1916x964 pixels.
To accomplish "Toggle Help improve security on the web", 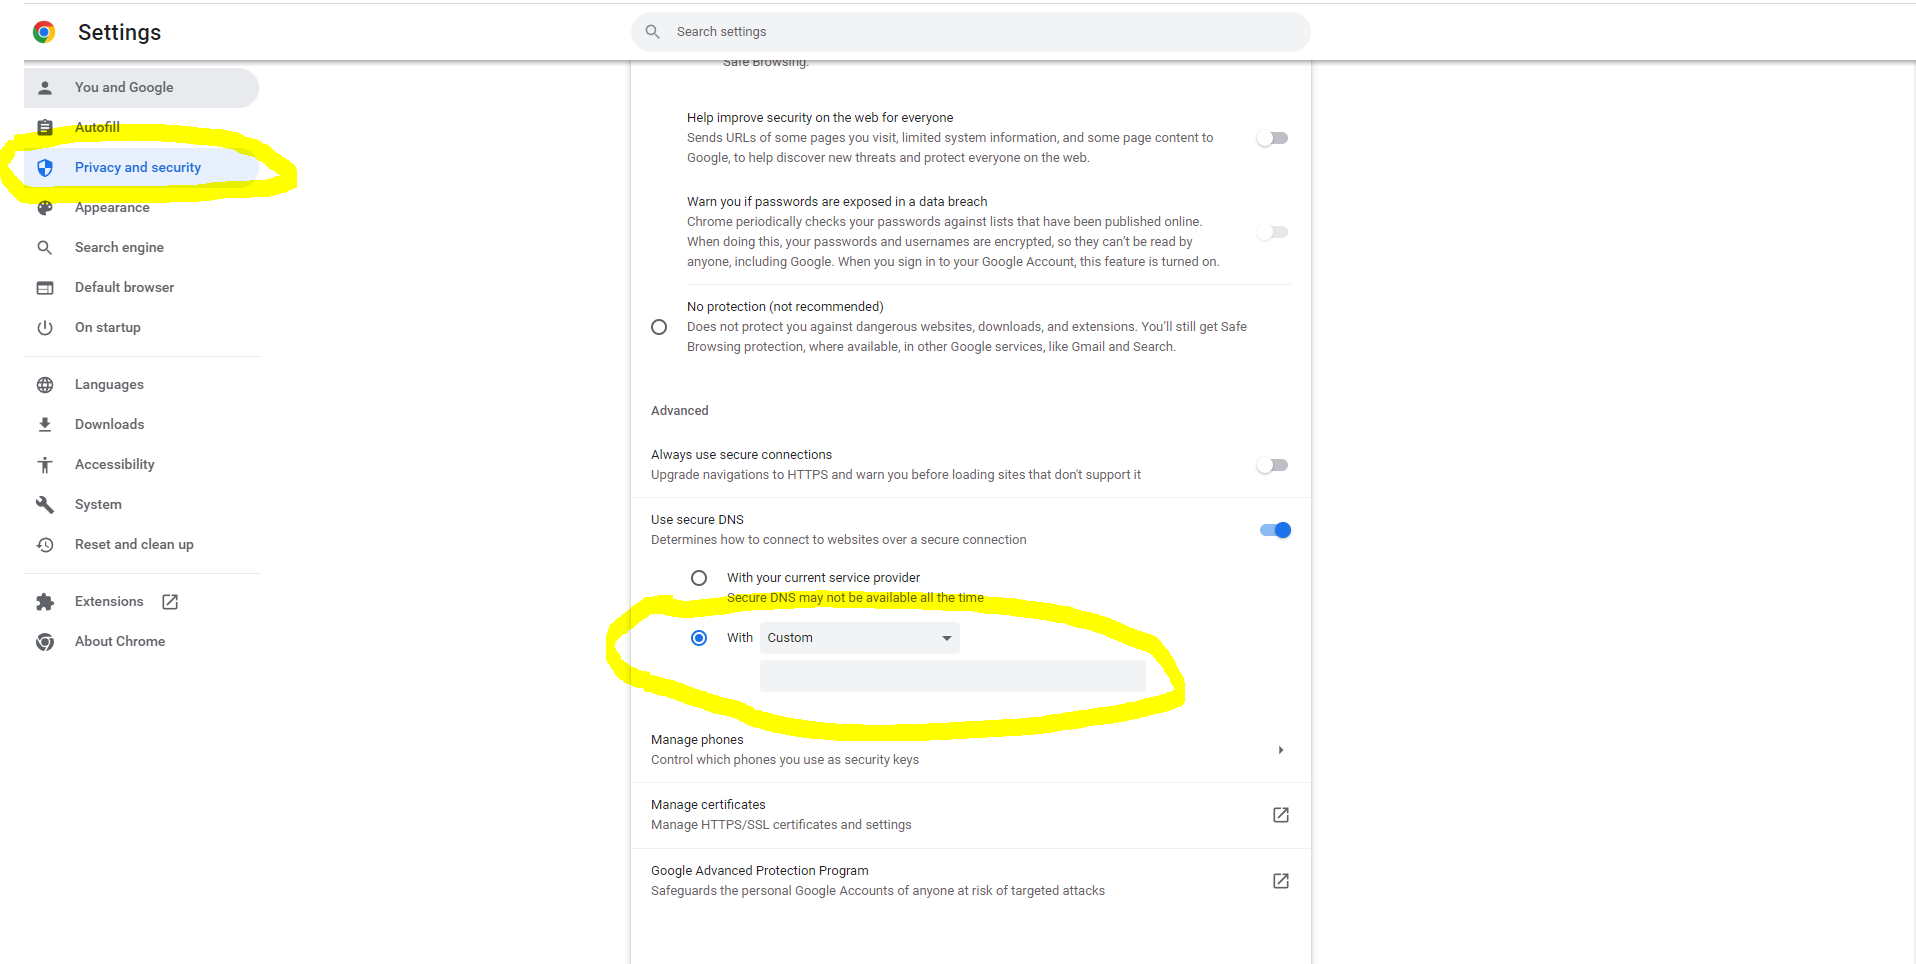I will click(x=1273, y=138).
